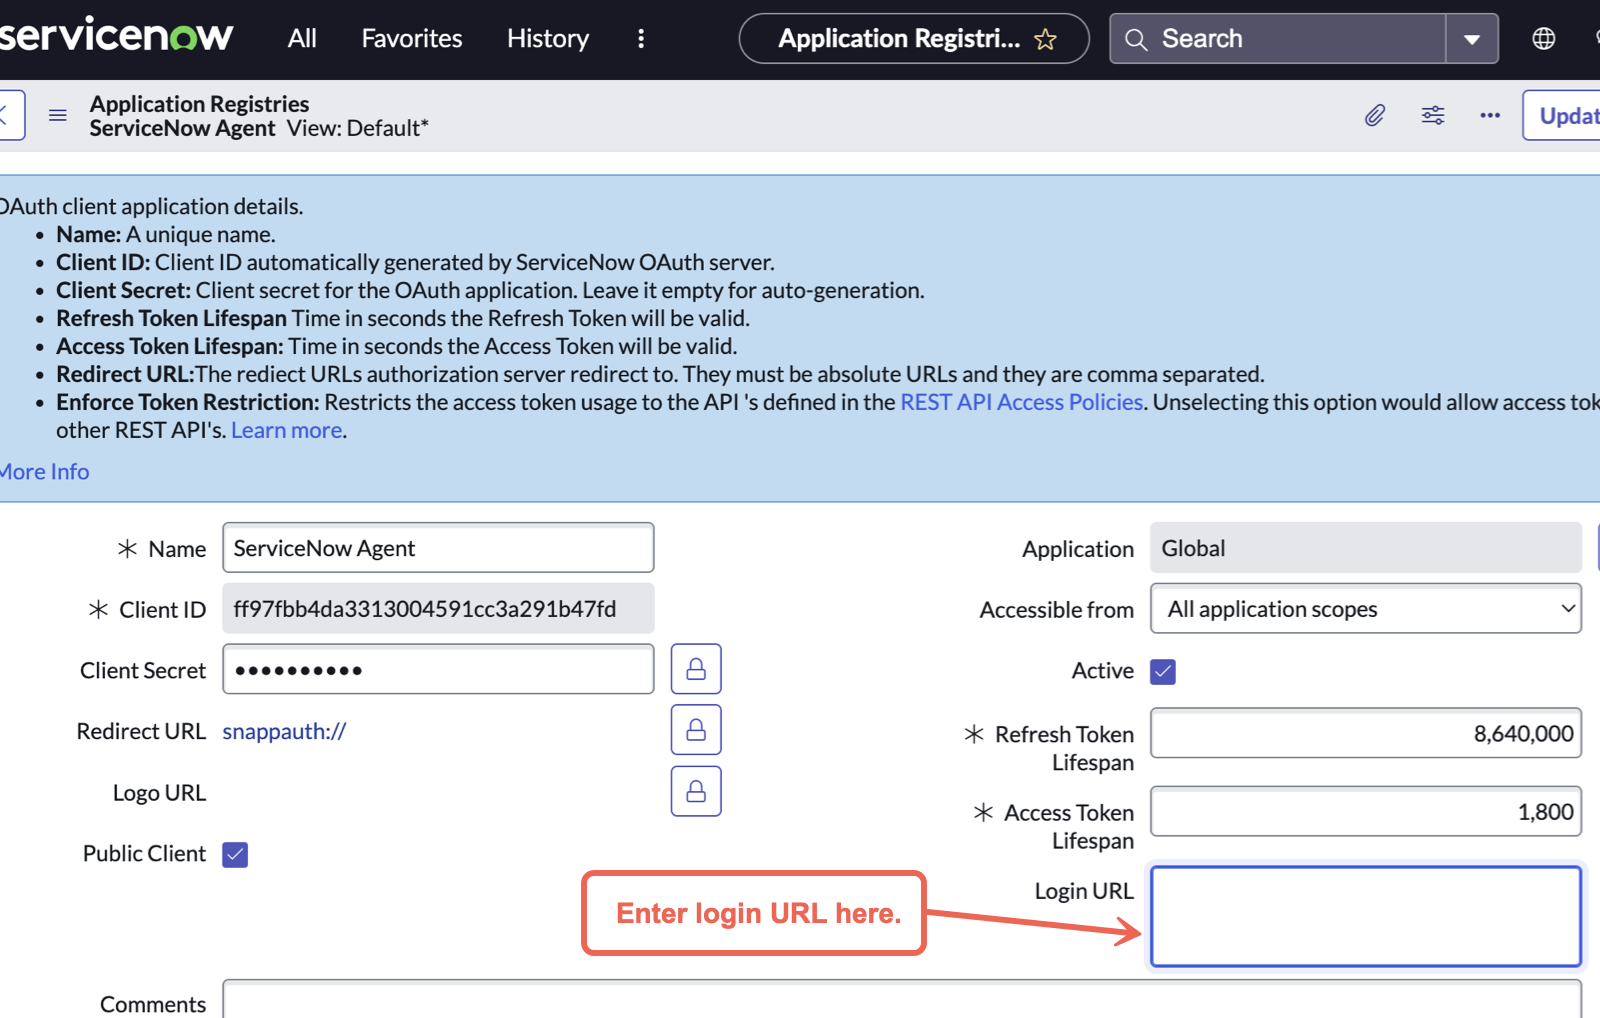Click into the Comments text area
The width and height of the screenshot is (1600, 1018).
(x=902, y=1000)
